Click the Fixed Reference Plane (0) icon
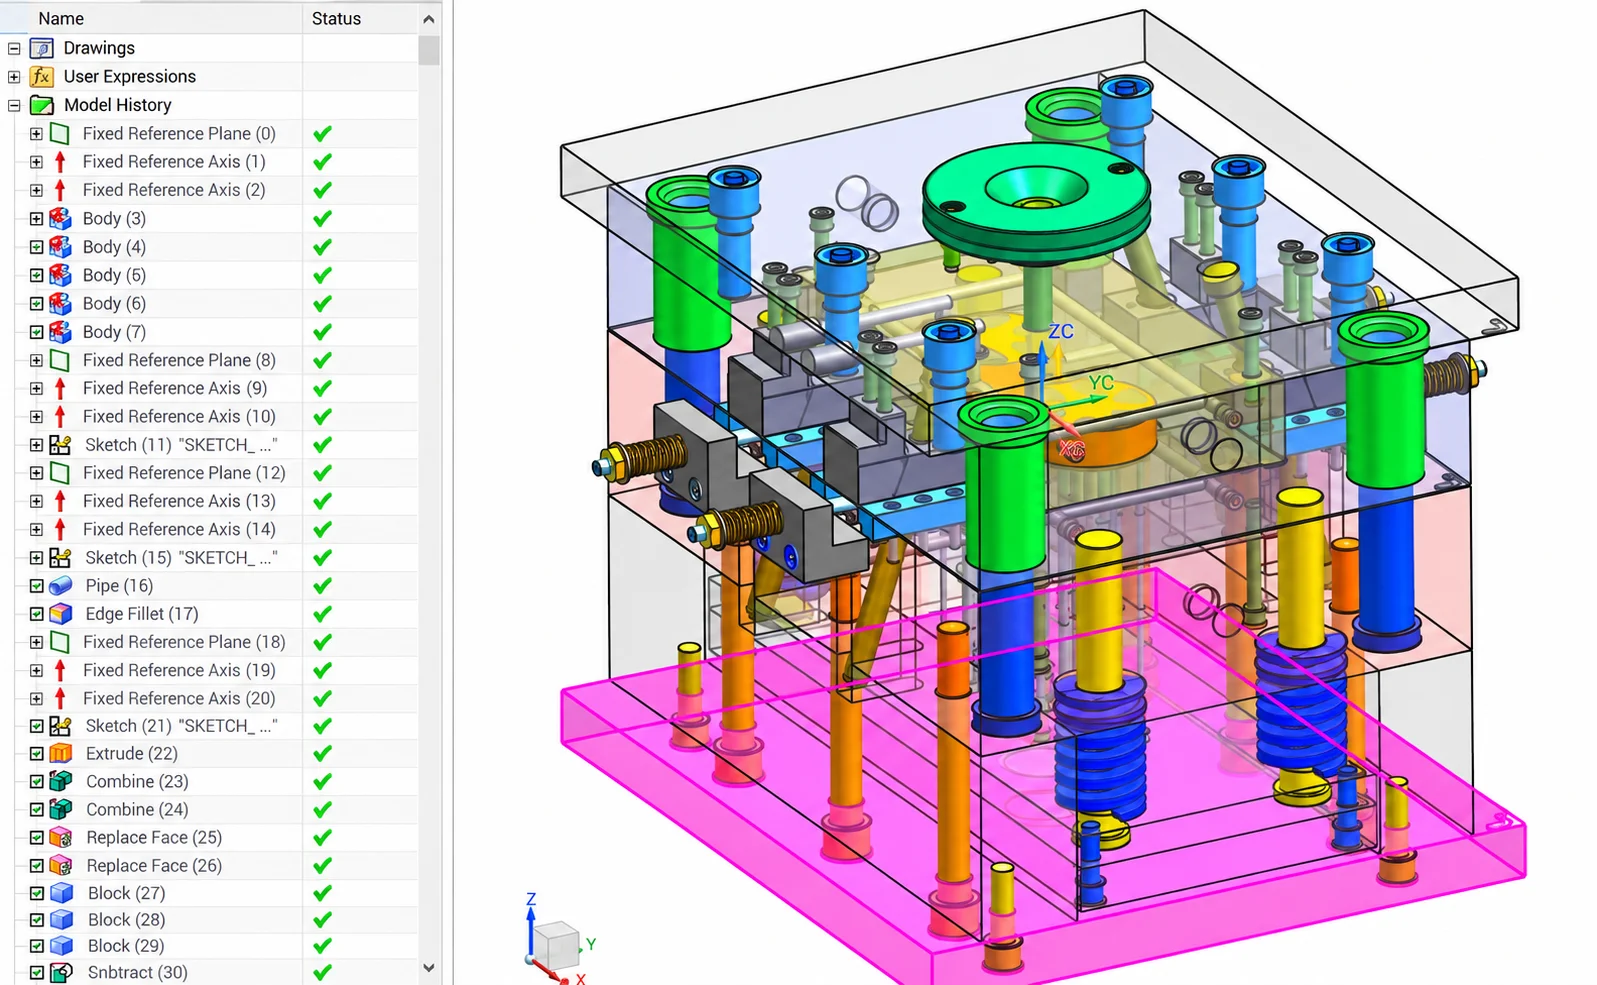This screenshot has width=1597, height=985. pos(60,133)
